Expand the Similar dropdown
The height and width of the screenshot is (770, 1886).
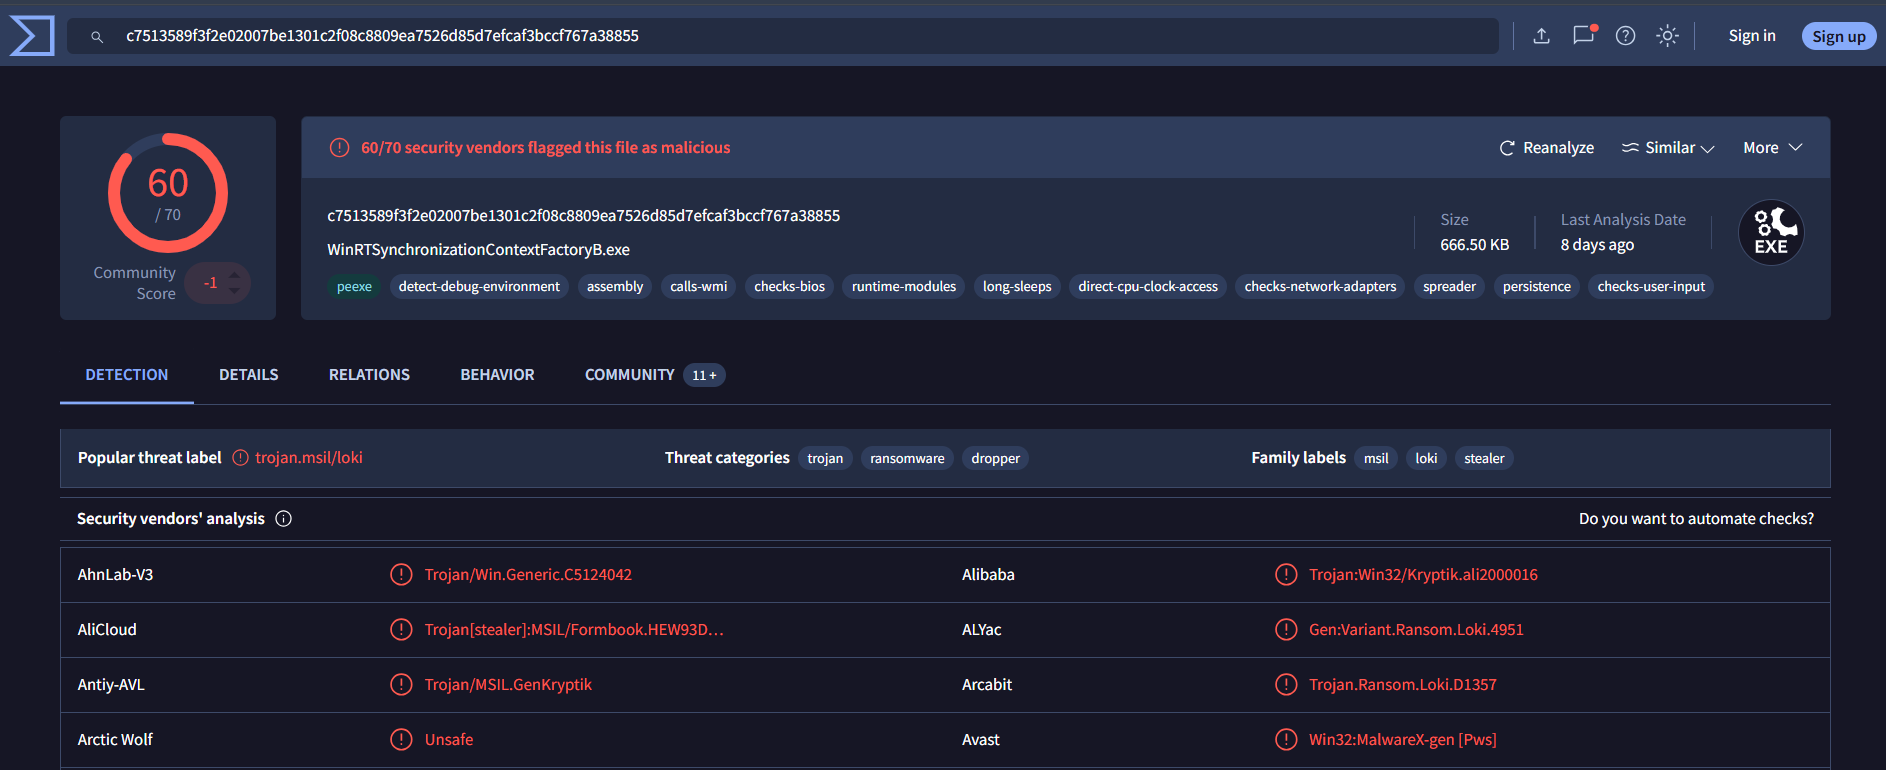[1668, 148]
